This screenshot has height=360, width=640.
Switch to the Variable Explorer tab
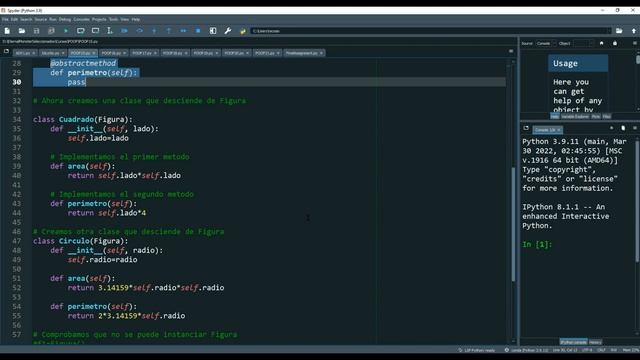click(575, 117)
